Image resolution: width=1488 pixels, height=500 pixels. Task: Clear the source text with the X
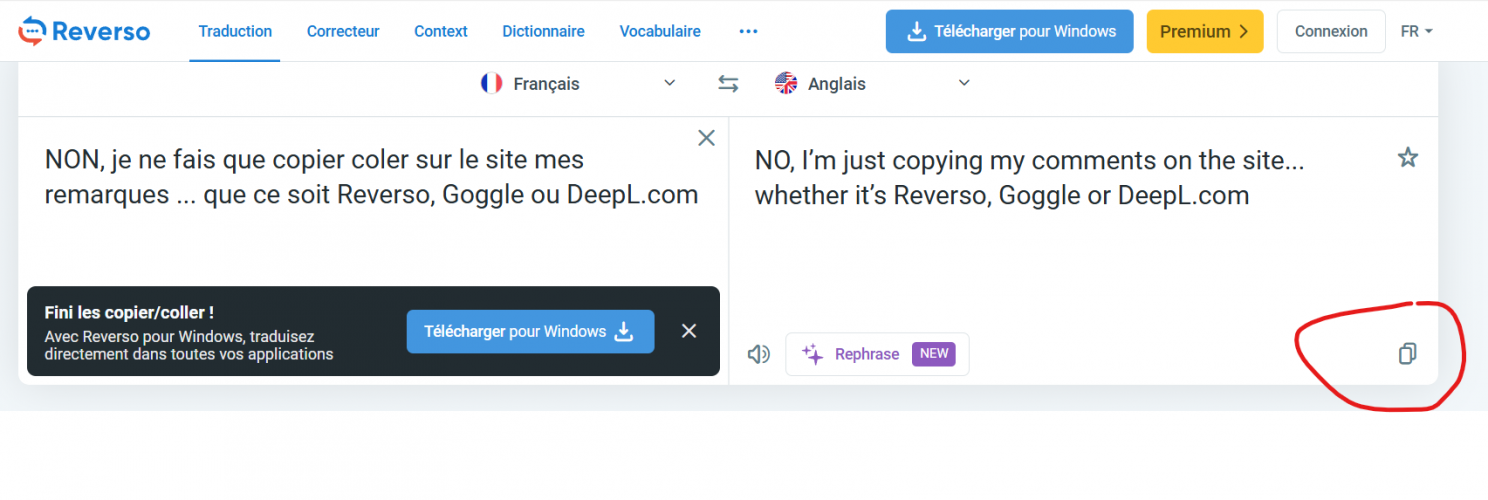(x=706, y=138)
